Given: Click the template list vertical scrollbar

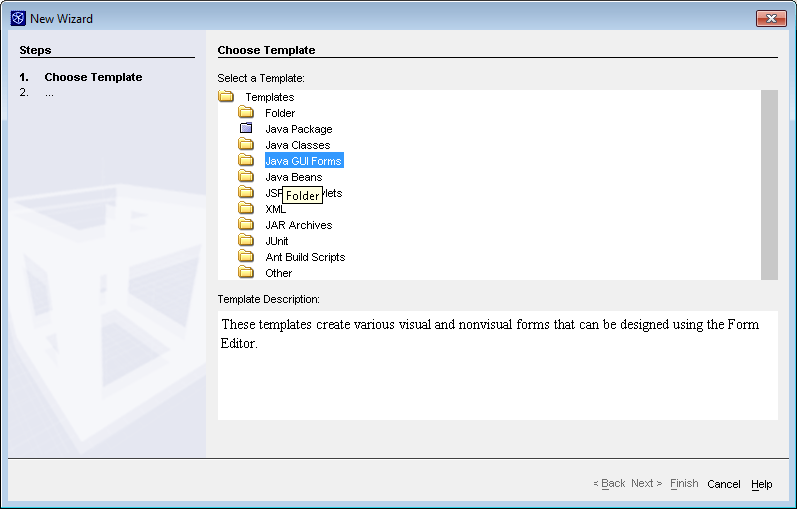Looking at the screenshot, I should click(x=769, y=185).
